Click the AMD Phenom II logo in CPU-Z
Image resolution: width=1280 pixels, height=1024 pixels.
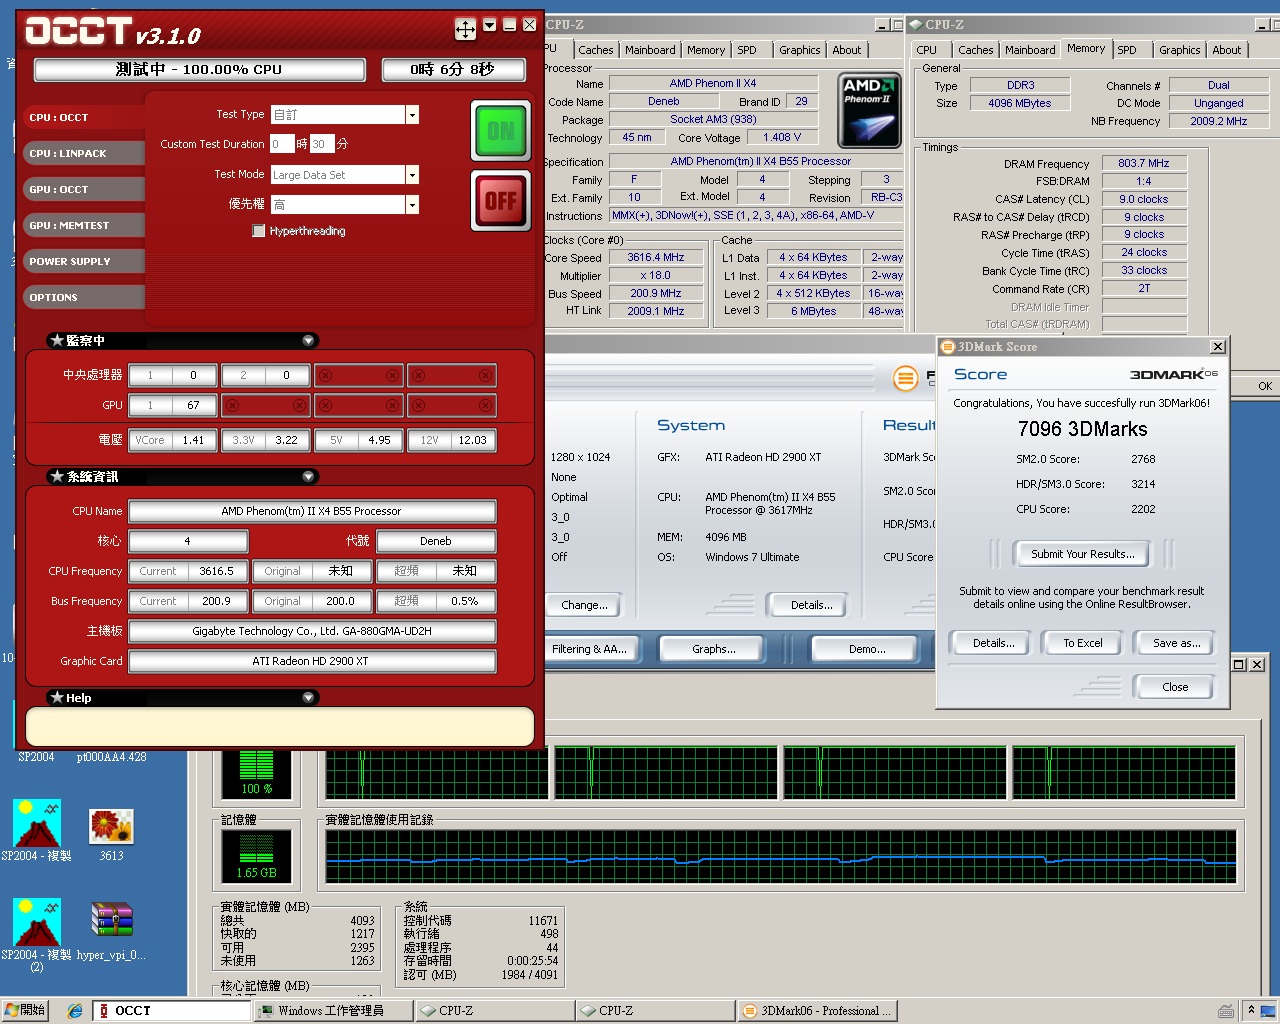869,111
